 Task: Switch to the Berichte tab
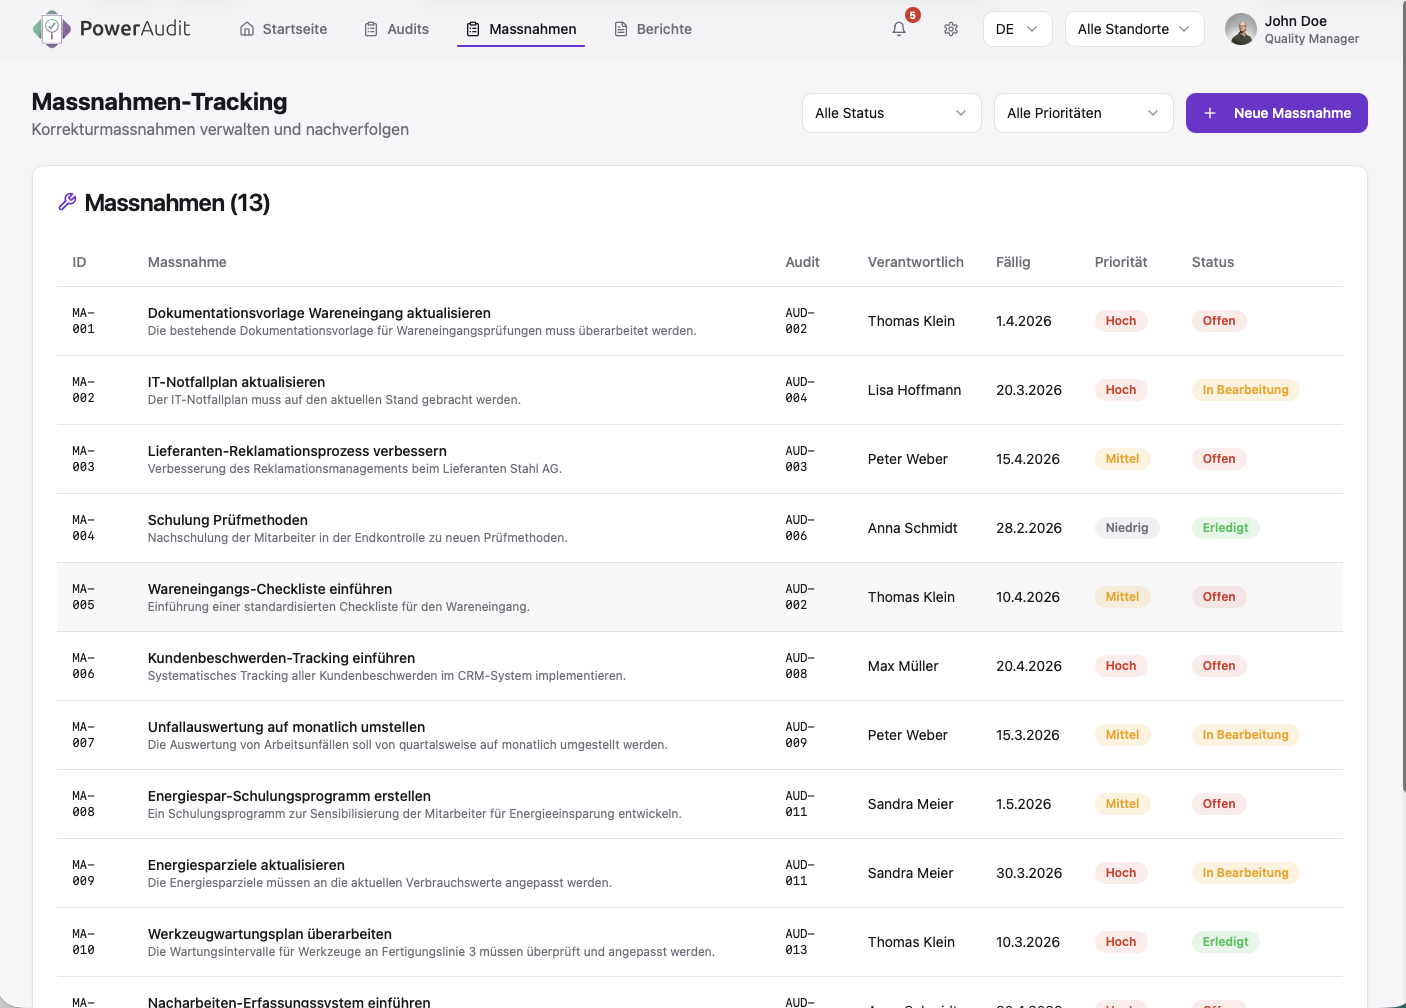(653, 29)
